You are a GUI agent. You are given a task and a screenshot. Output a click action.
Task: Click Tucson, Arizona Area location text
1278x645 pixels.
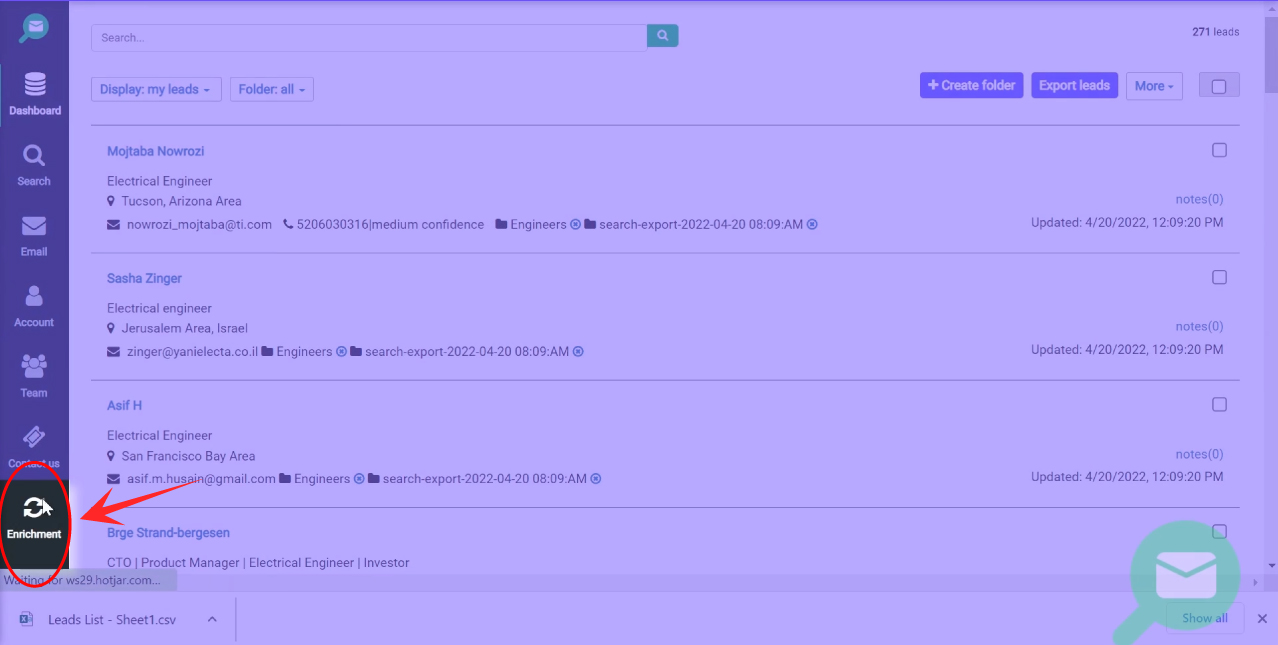182,201
